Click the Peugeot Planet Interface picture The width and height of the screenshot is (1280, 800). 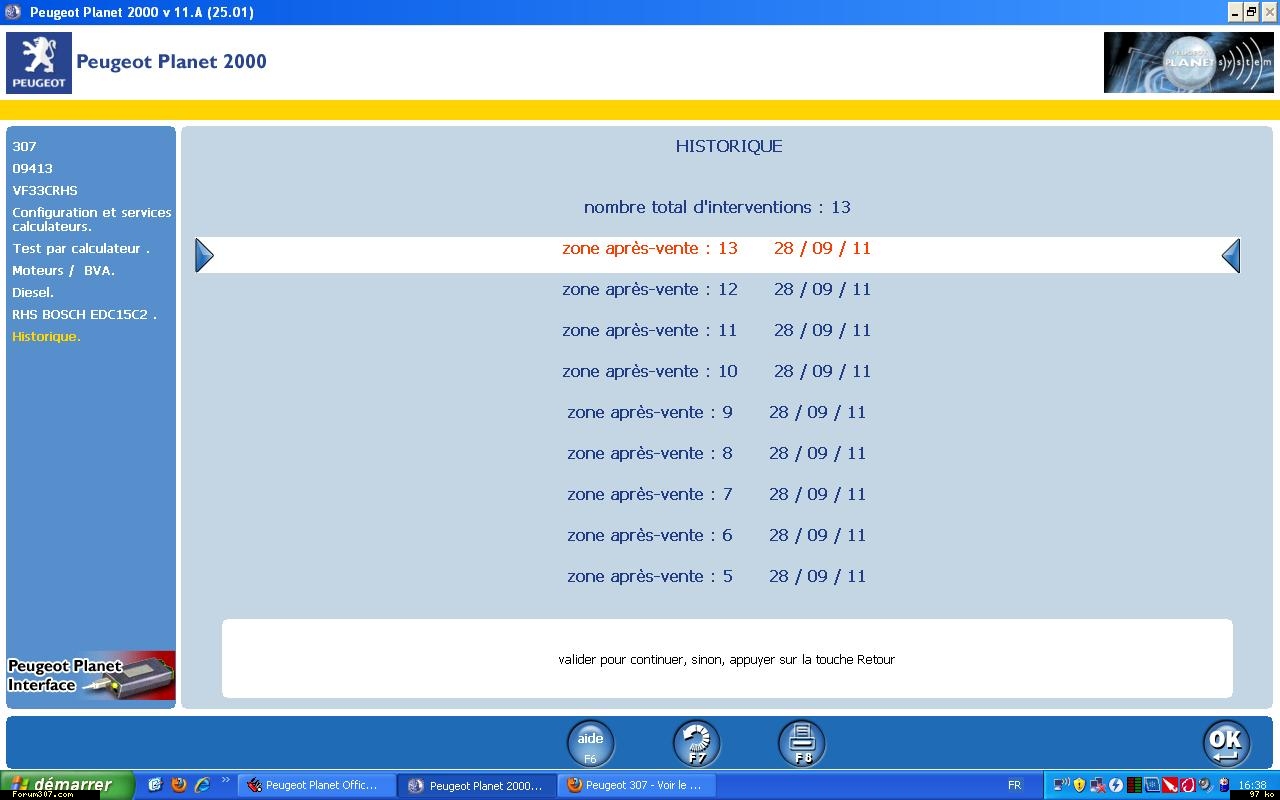(x=91, y=676)
